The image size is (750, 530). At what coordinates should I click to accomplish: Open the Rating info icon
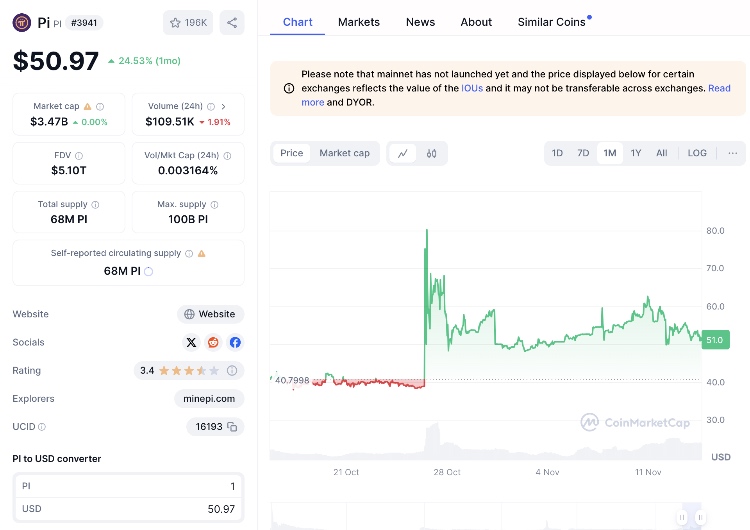[232, 370]
